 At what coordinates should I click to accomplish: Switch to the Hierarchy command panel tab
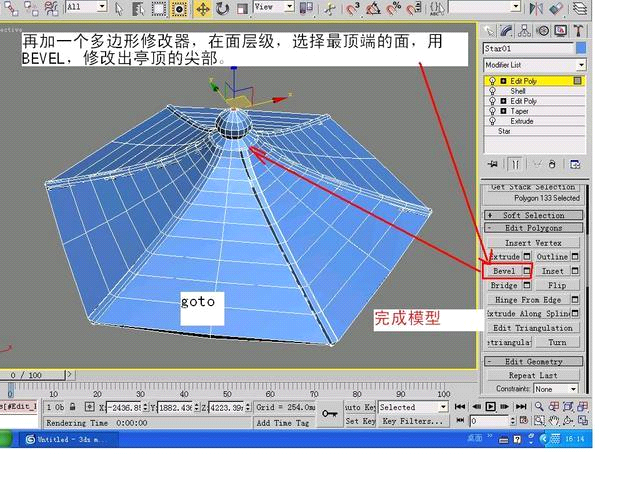[524, 31]
